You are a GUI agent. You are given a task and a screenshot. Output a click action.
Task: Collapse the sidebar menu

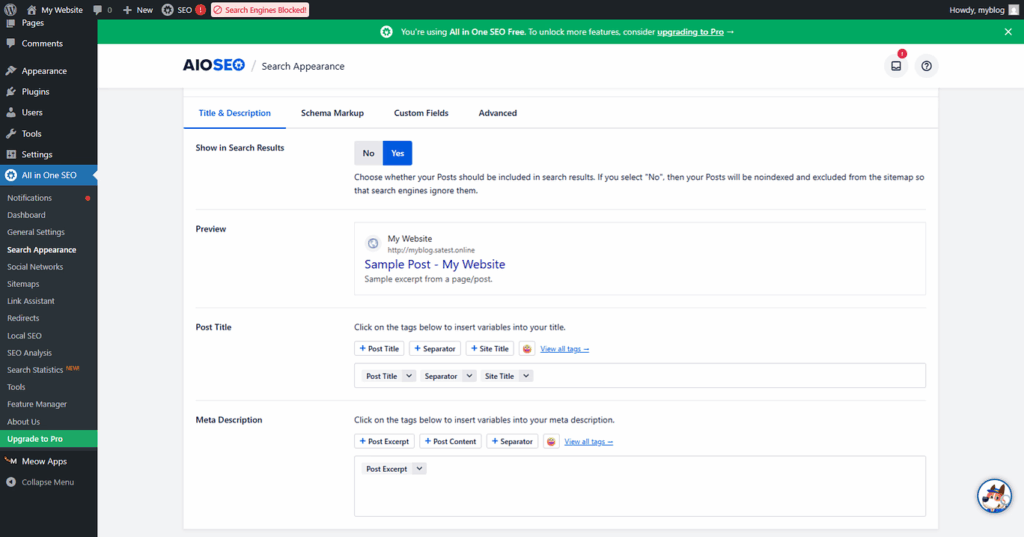(48, 482)
